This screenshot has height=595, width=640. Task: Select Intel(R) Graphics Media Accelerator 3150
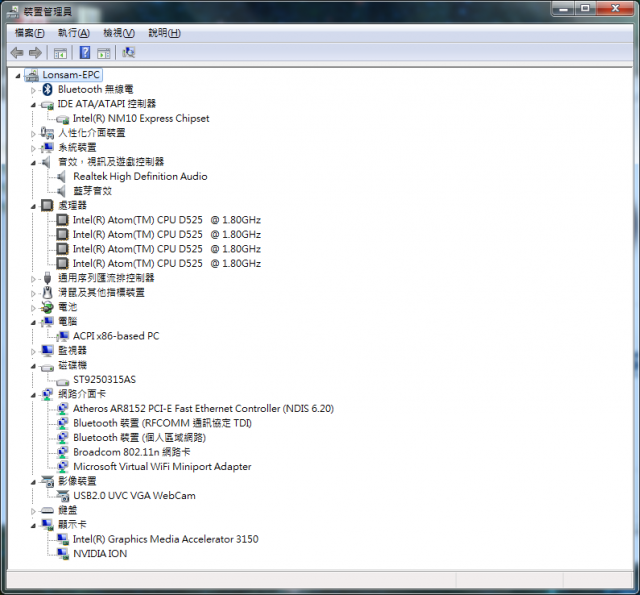[165, 539]
